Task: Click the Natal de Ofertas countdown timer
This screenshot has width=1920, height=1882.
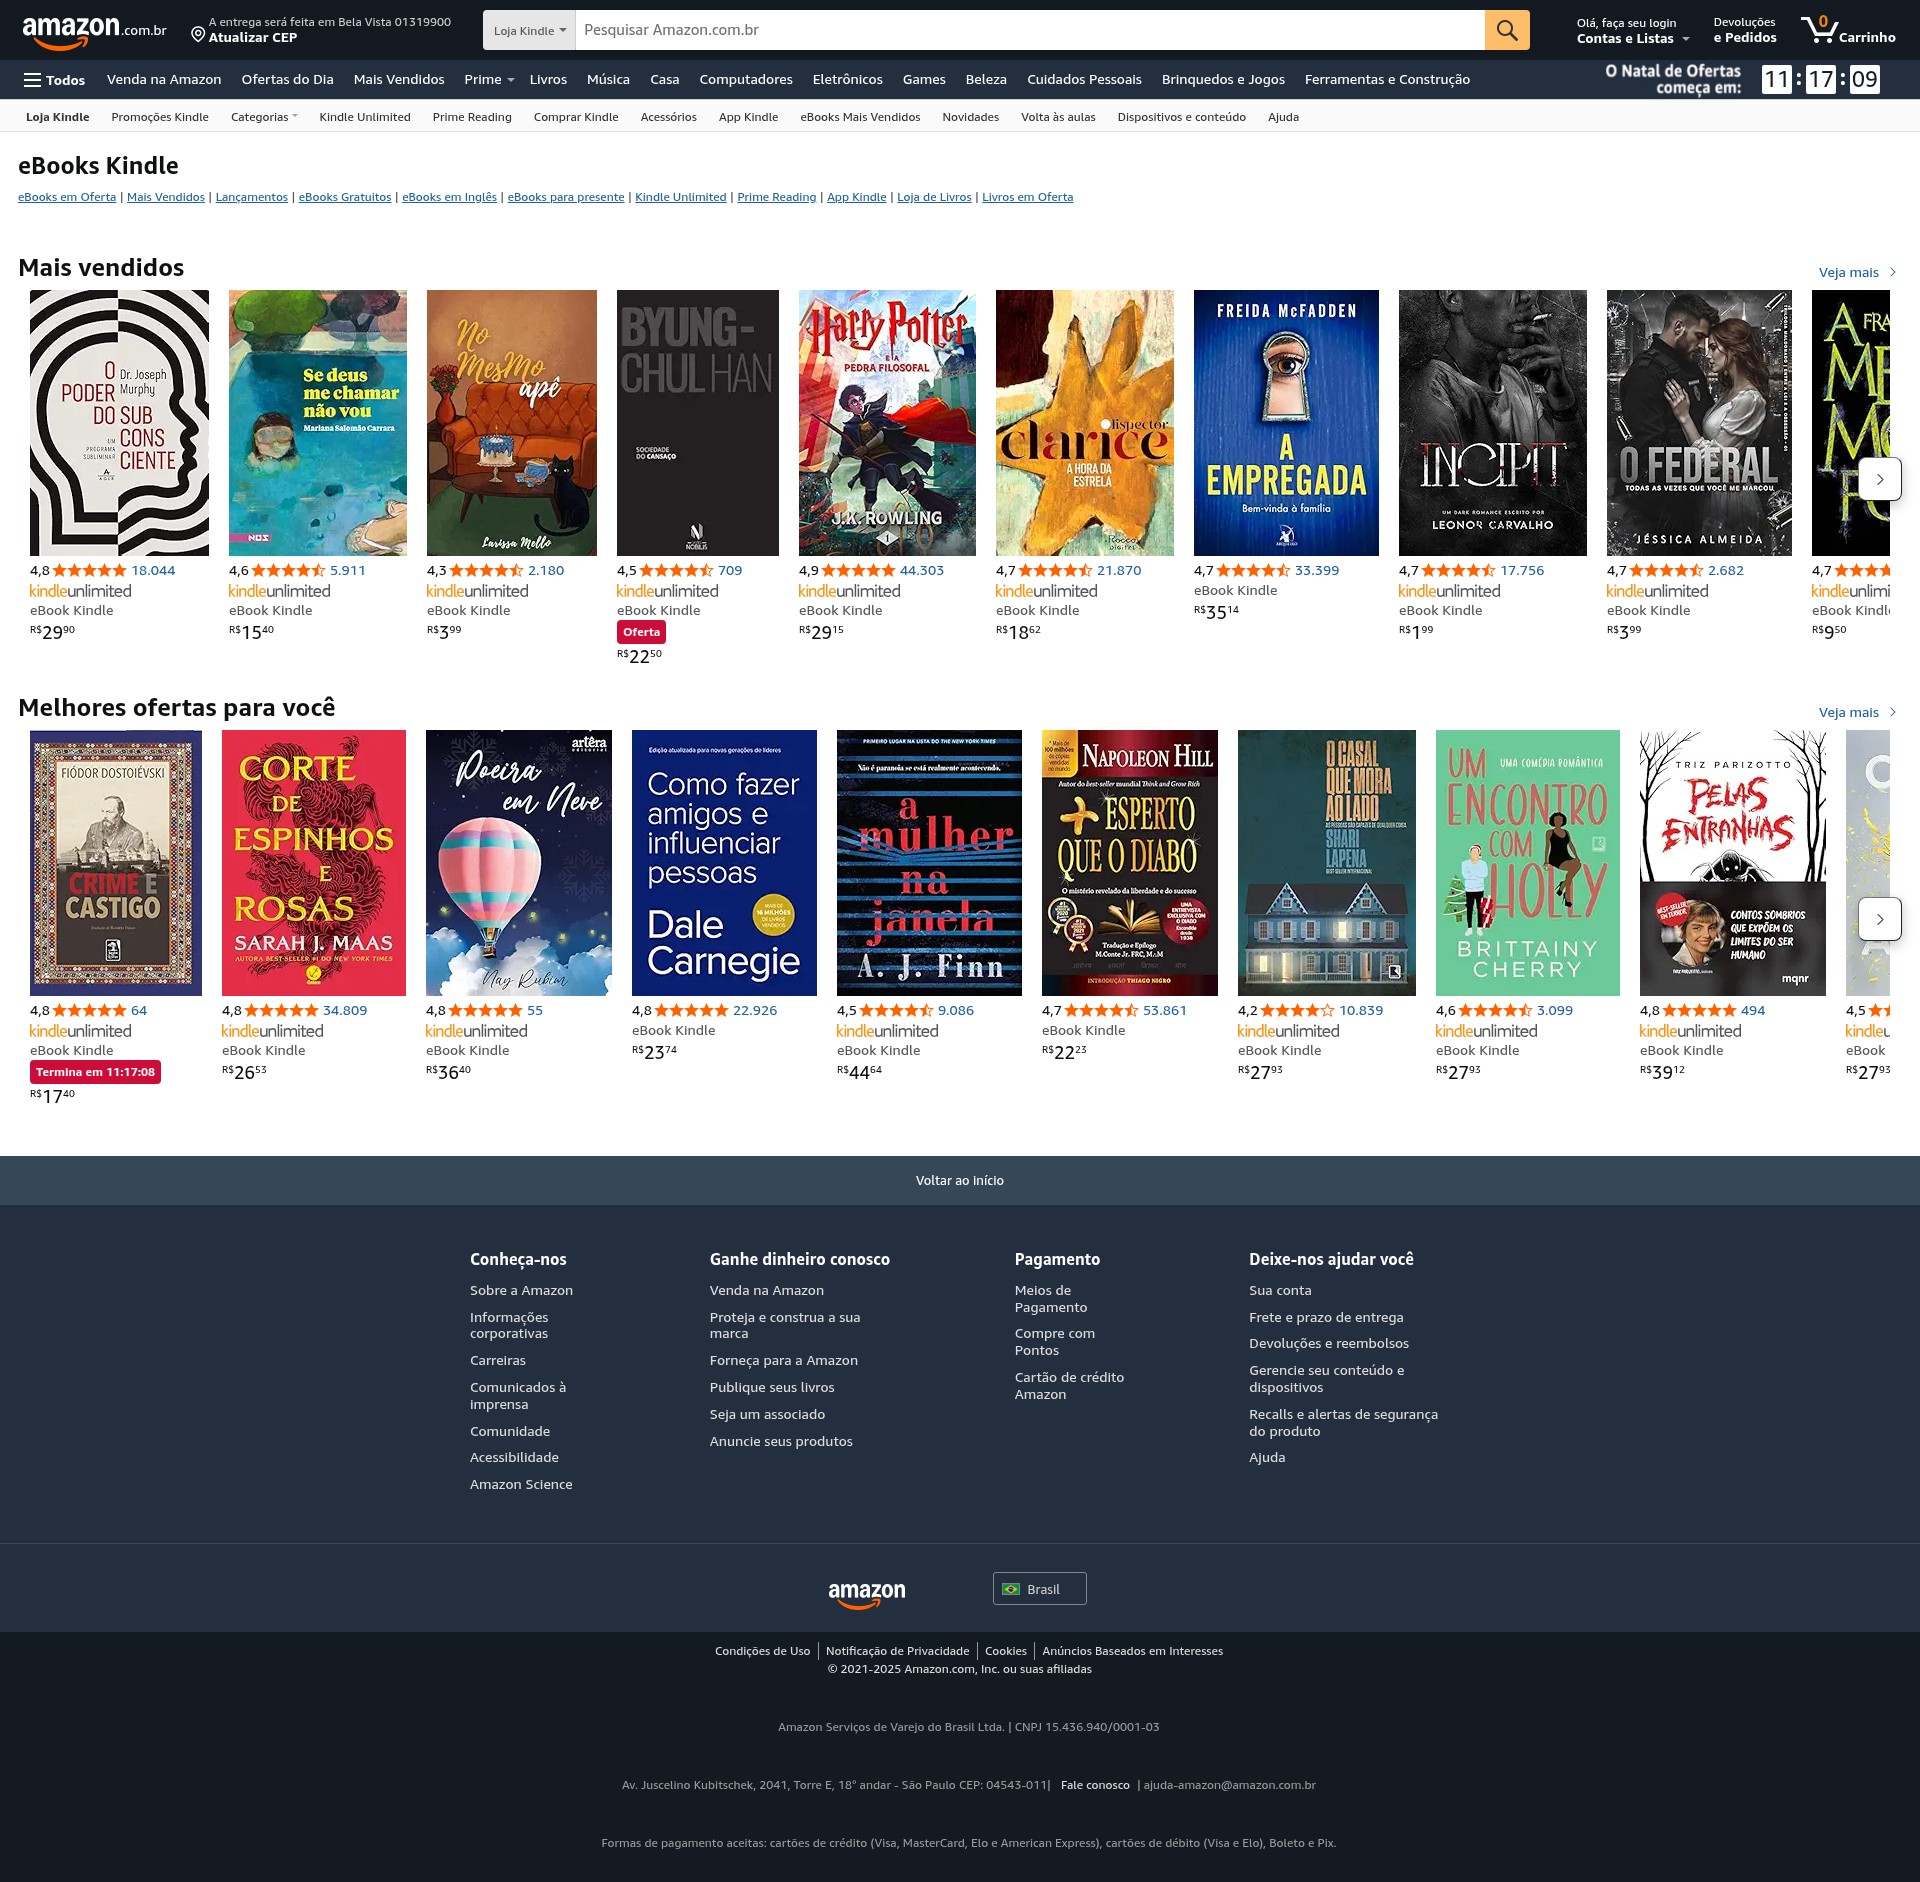Action: click(1820, 79)
